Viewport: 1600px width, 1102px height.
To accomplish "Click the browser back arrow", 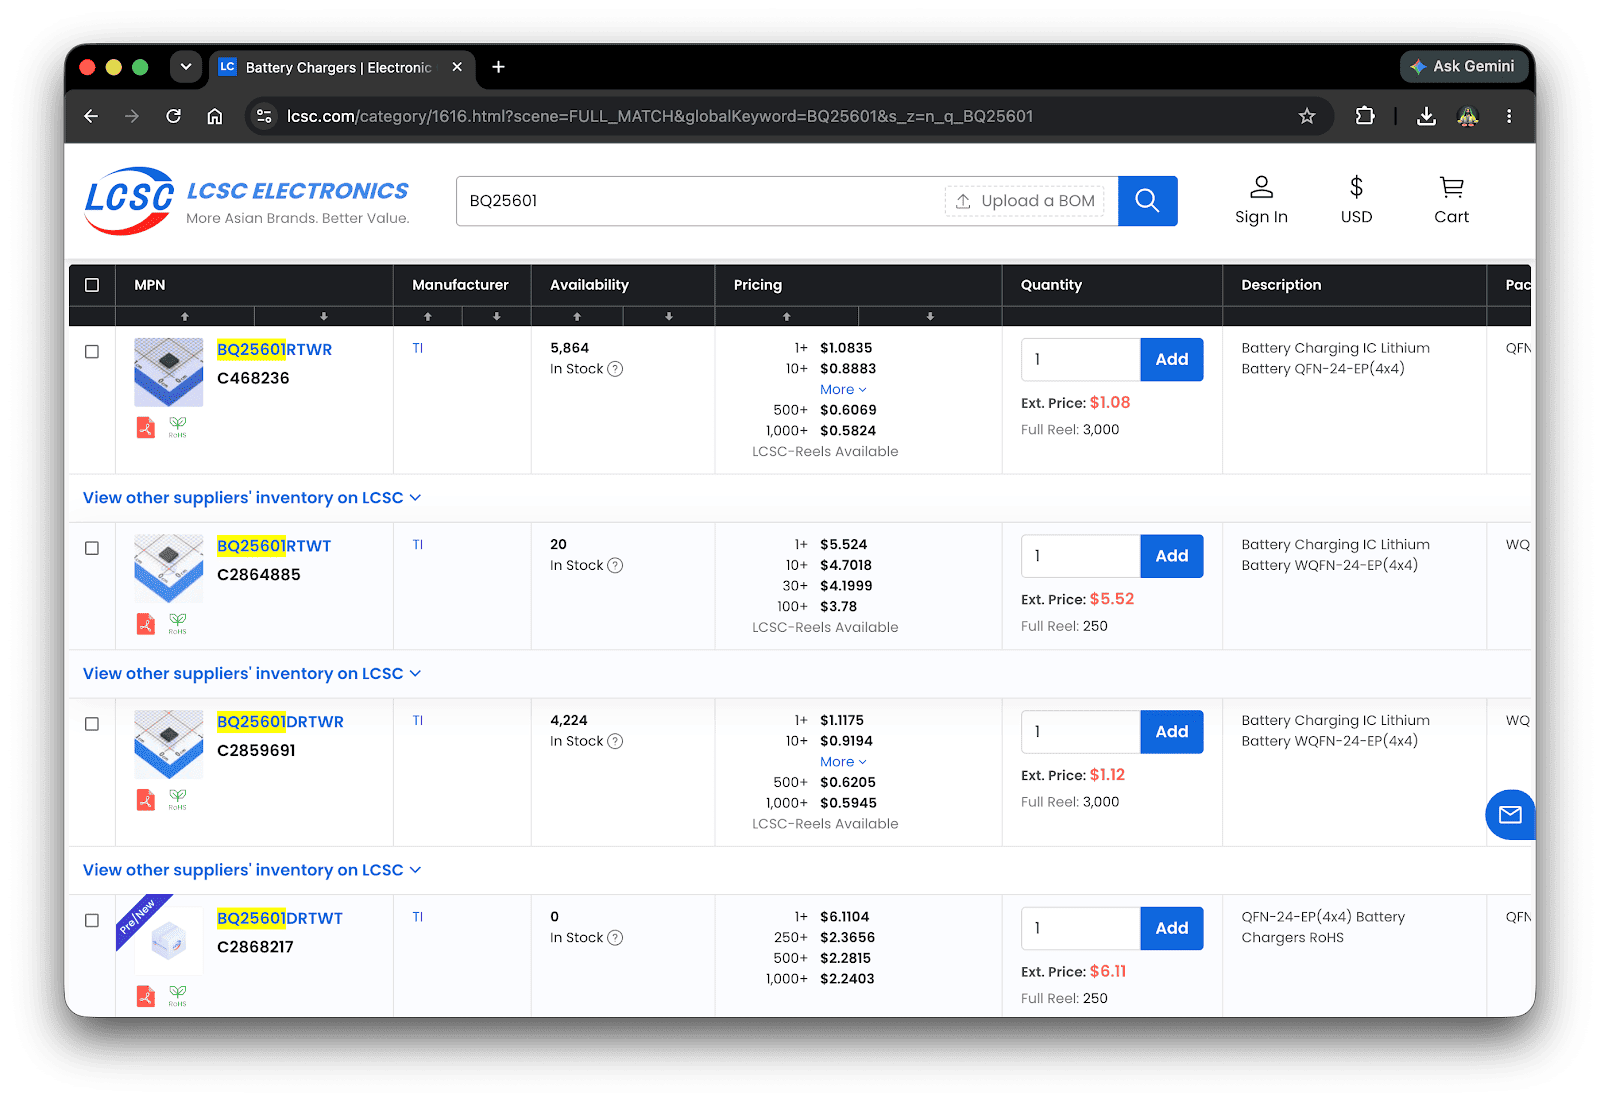I will [91, 116].
